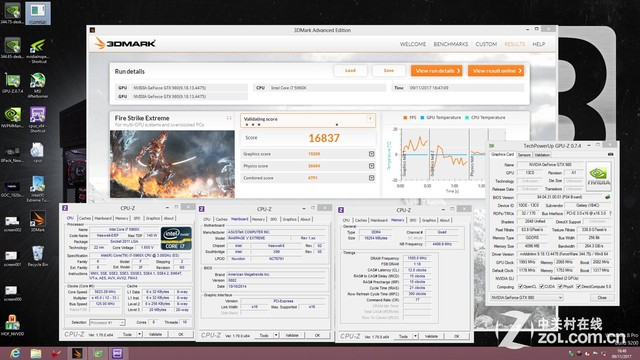The width and height of the screenshot is (640, 360).
Task: Switch to 3DMark via its taskbar icon
Action: click(77, 353)
